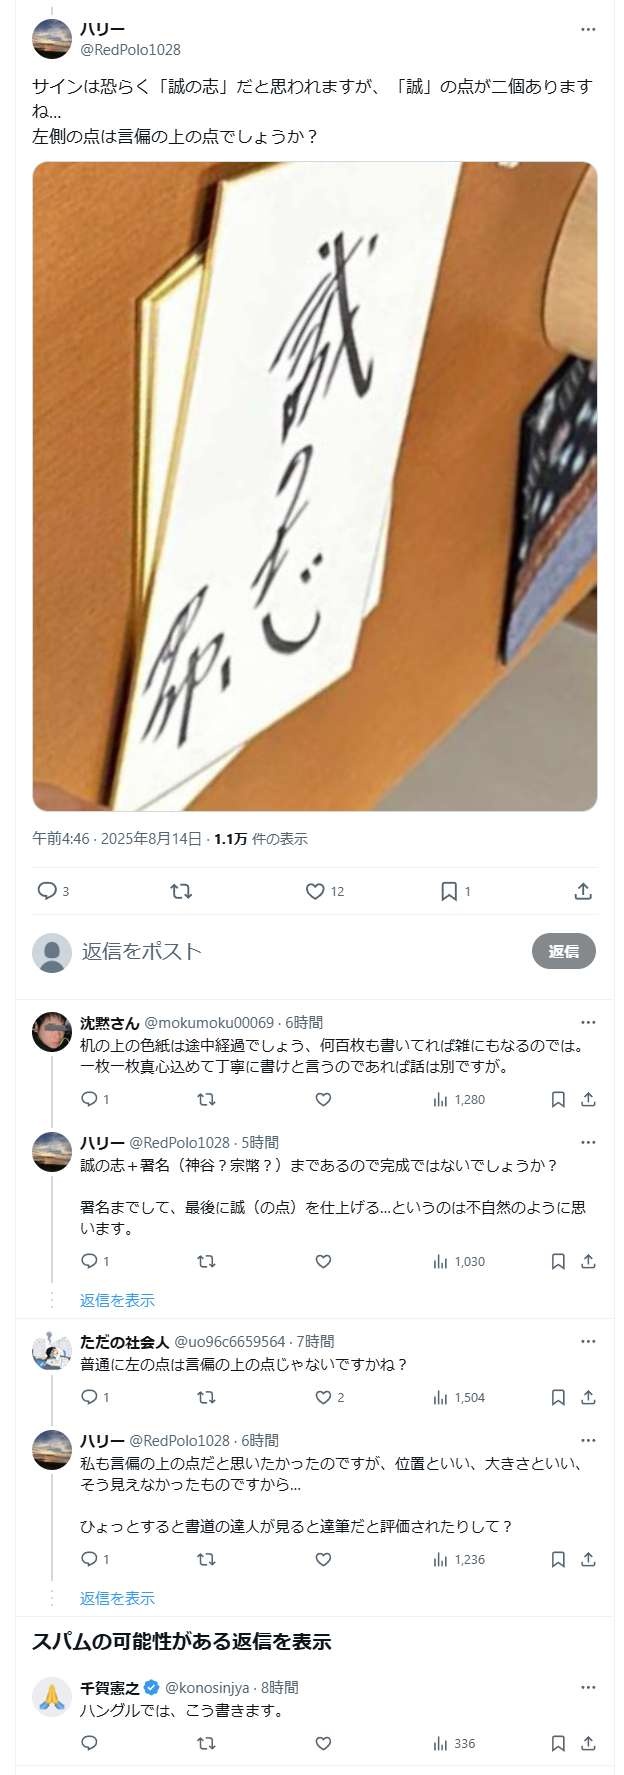Show スパムの可能性がある返信を表示 section

pyautogui.click(x=182, y=1641)
